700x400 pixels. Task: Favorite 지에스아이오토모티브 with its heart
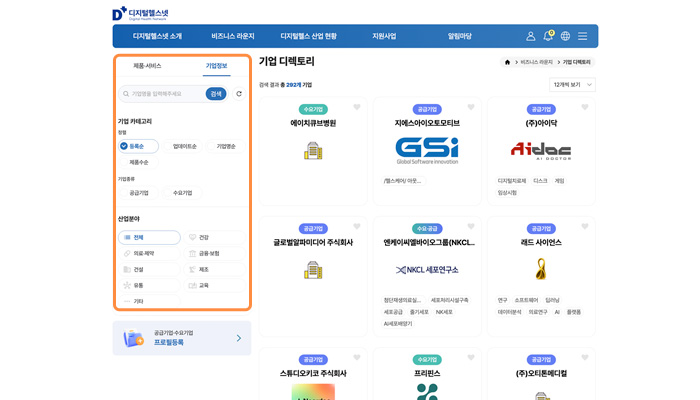[471, 107]
